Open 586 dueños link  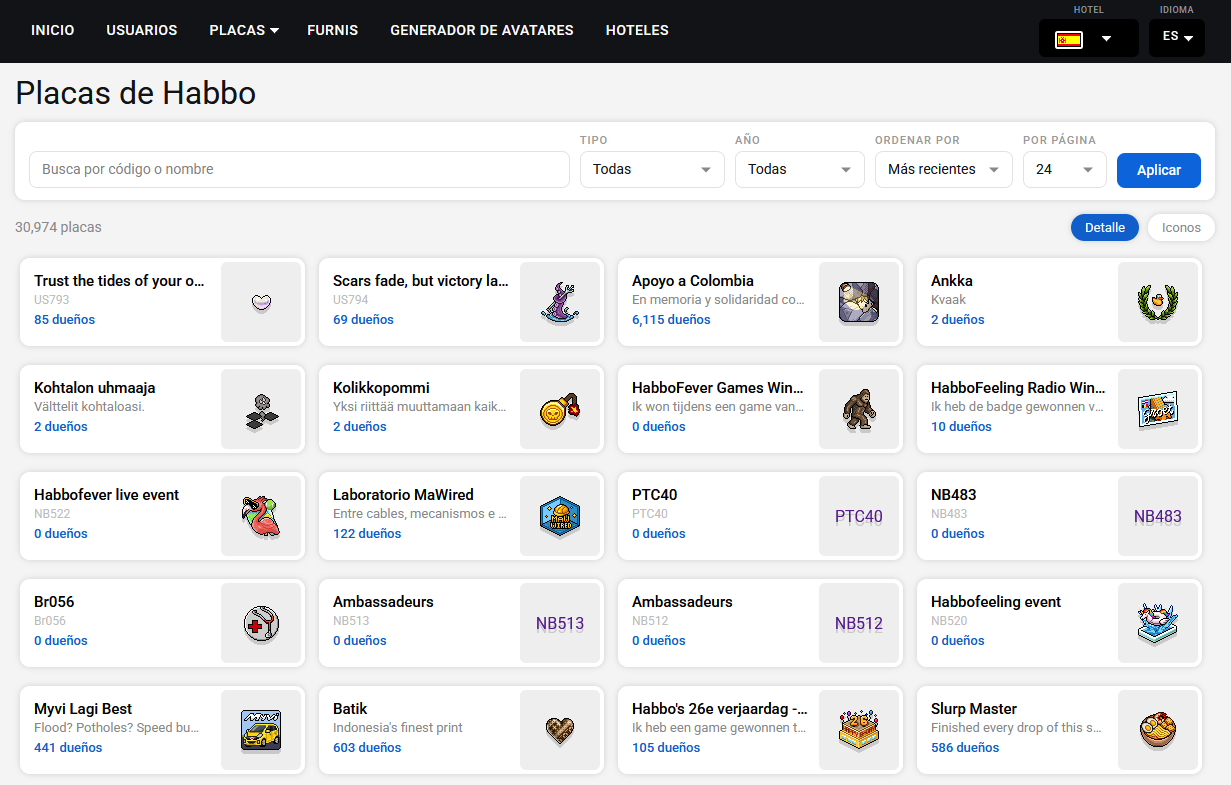(x=965, y=748)
